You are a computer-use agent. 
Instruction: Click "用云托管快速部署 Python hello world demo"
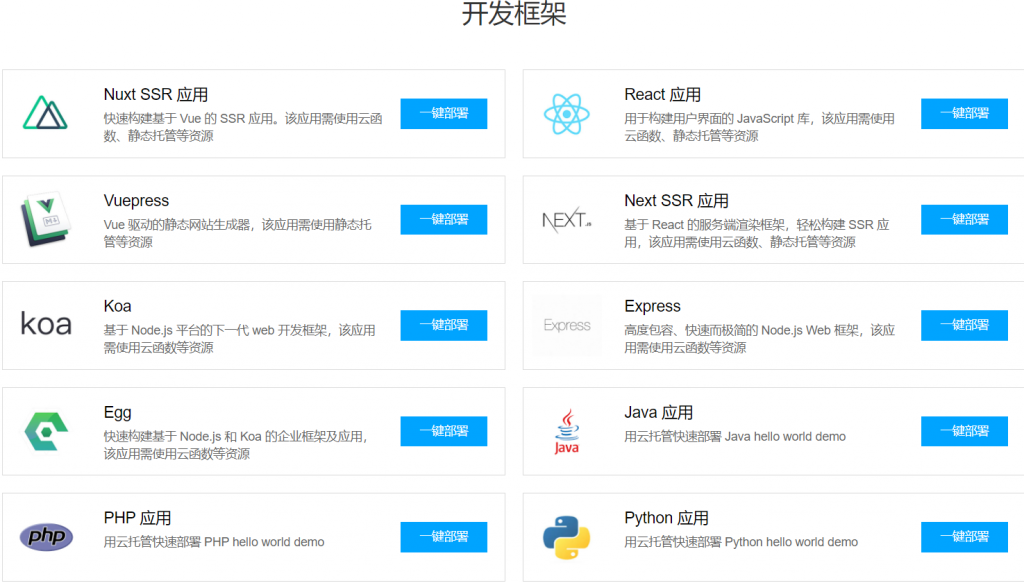coord(741,542)
